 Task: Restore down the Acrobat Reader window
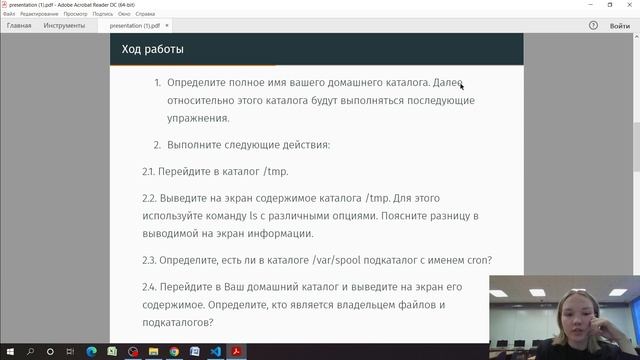tap(610, 5)
